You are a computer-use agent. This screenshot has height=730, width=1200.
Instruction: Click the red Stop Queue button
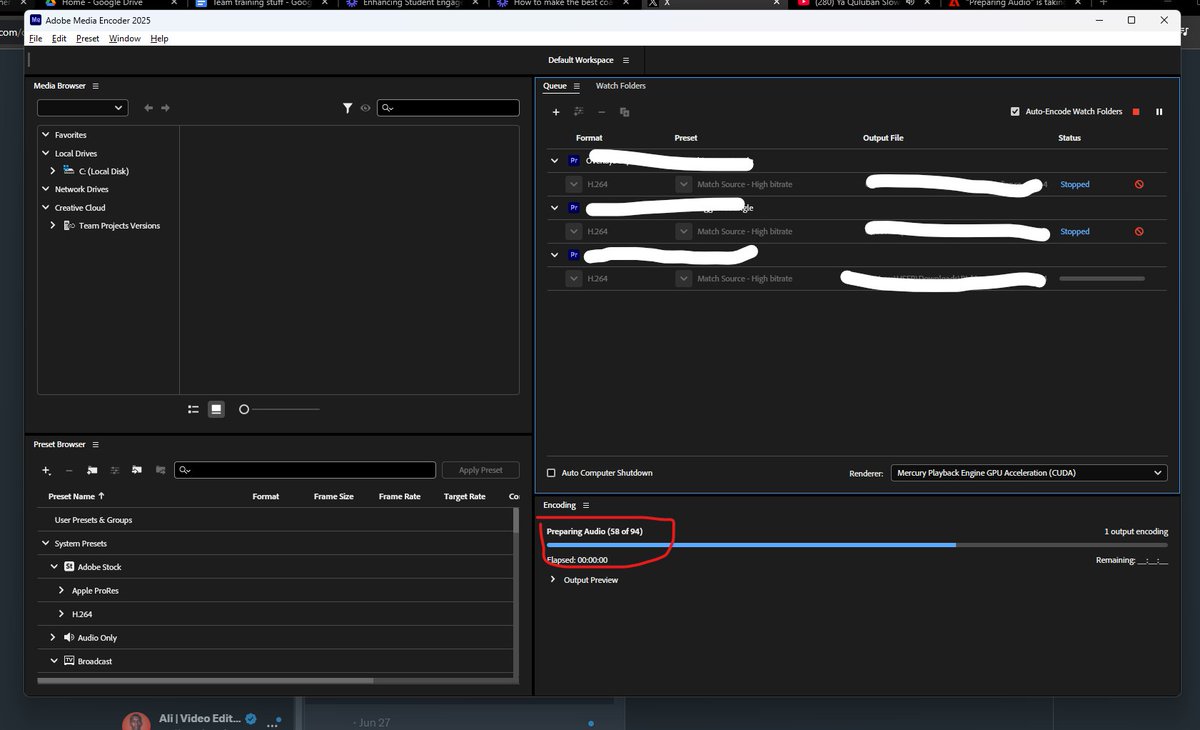tap(1136, 112)
